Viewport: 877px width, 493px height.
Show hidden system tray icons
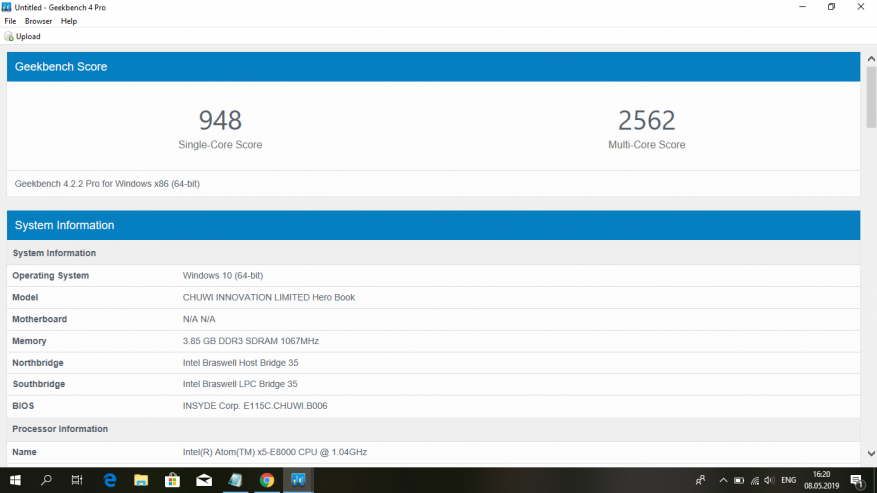point(723,480)
